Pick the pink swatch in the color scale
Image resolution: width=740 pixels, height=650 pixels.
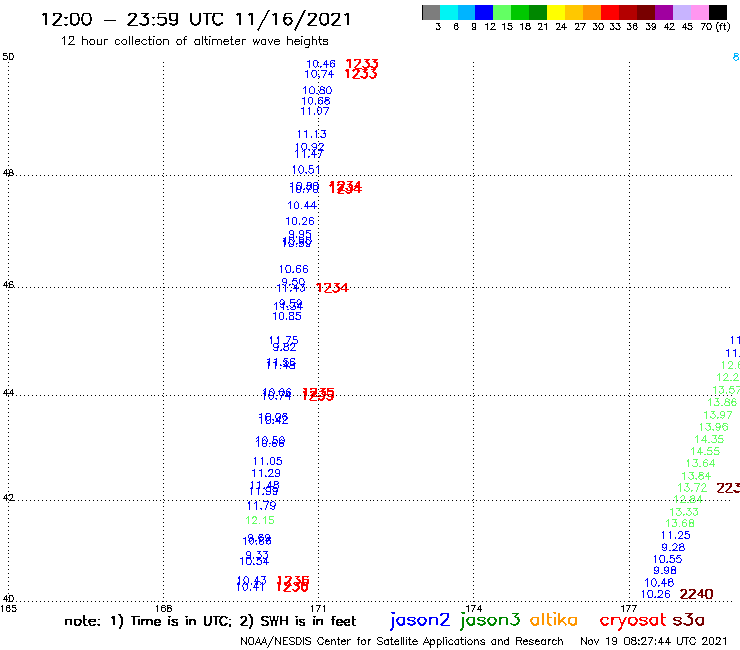[699, 12]
